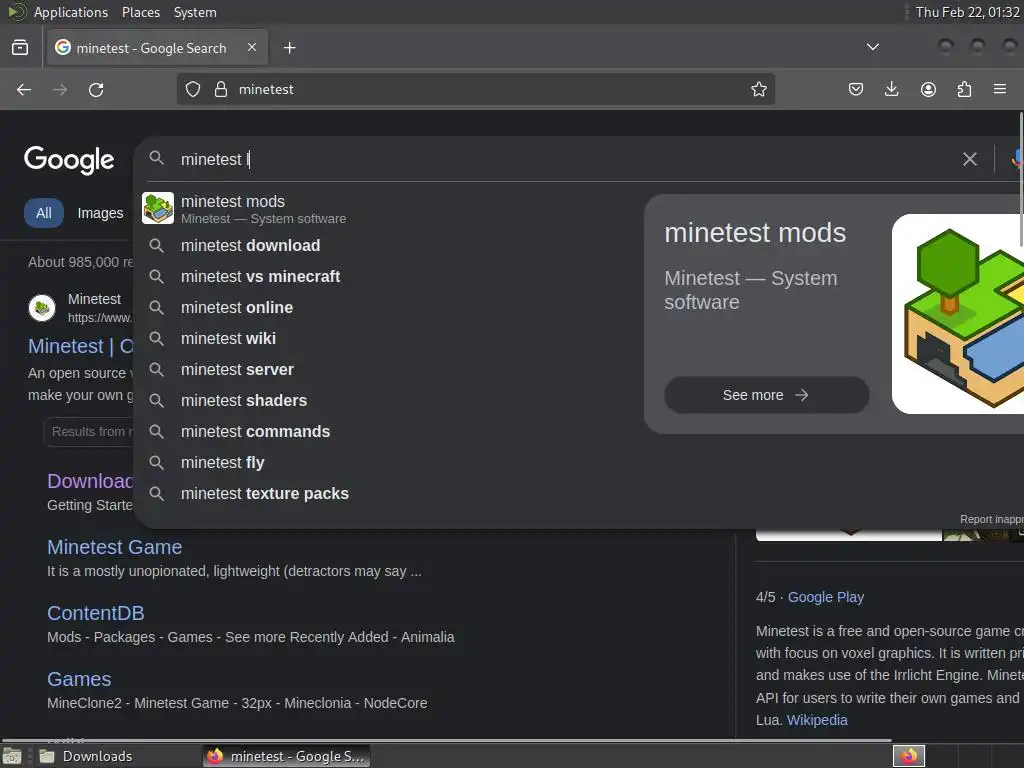Image resolution: width=1024 pixels, height=768 pixels.
Task: Close the minetest Google Search tab
Action: click(251, 47)
